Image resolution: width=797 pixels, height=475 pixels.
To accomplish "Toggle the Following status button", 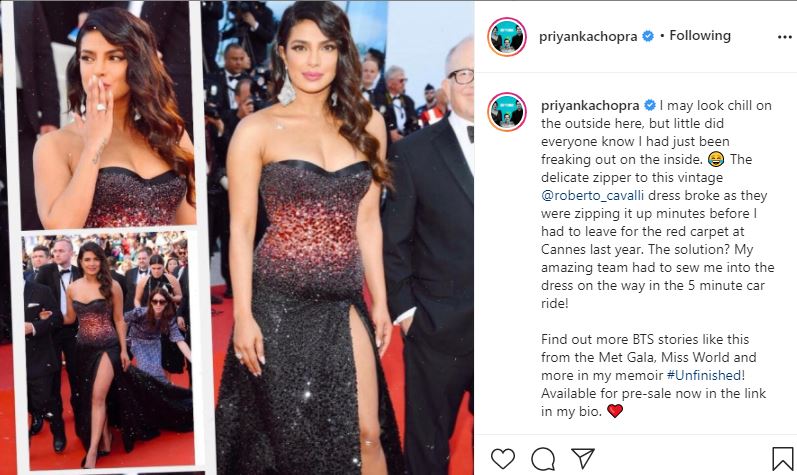I will pos(700,36).
